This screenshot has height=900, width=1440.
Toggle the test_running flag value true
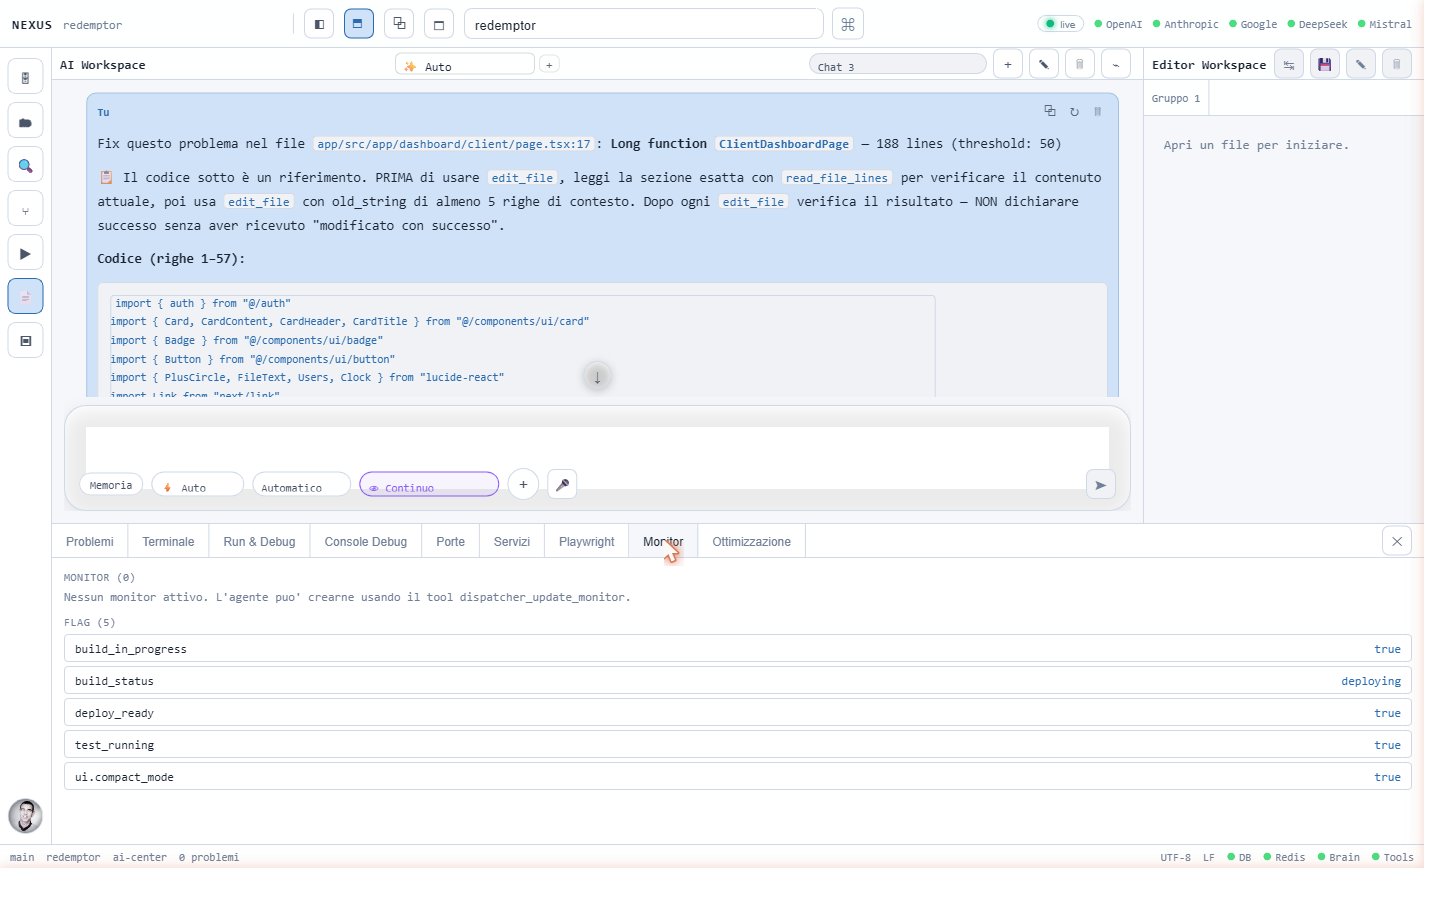[x=1387, y=745]
